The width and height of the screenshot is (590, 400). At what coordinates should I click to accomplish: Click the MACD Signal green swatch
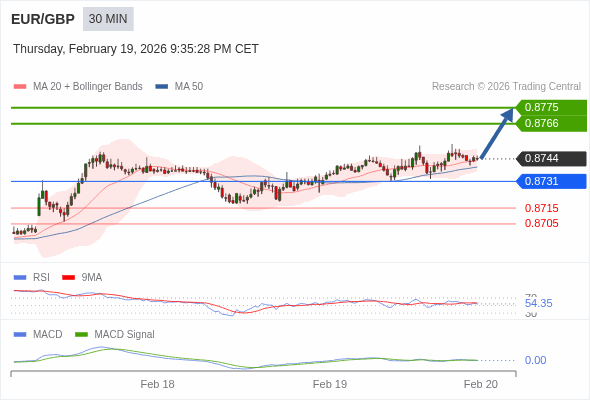81,335
